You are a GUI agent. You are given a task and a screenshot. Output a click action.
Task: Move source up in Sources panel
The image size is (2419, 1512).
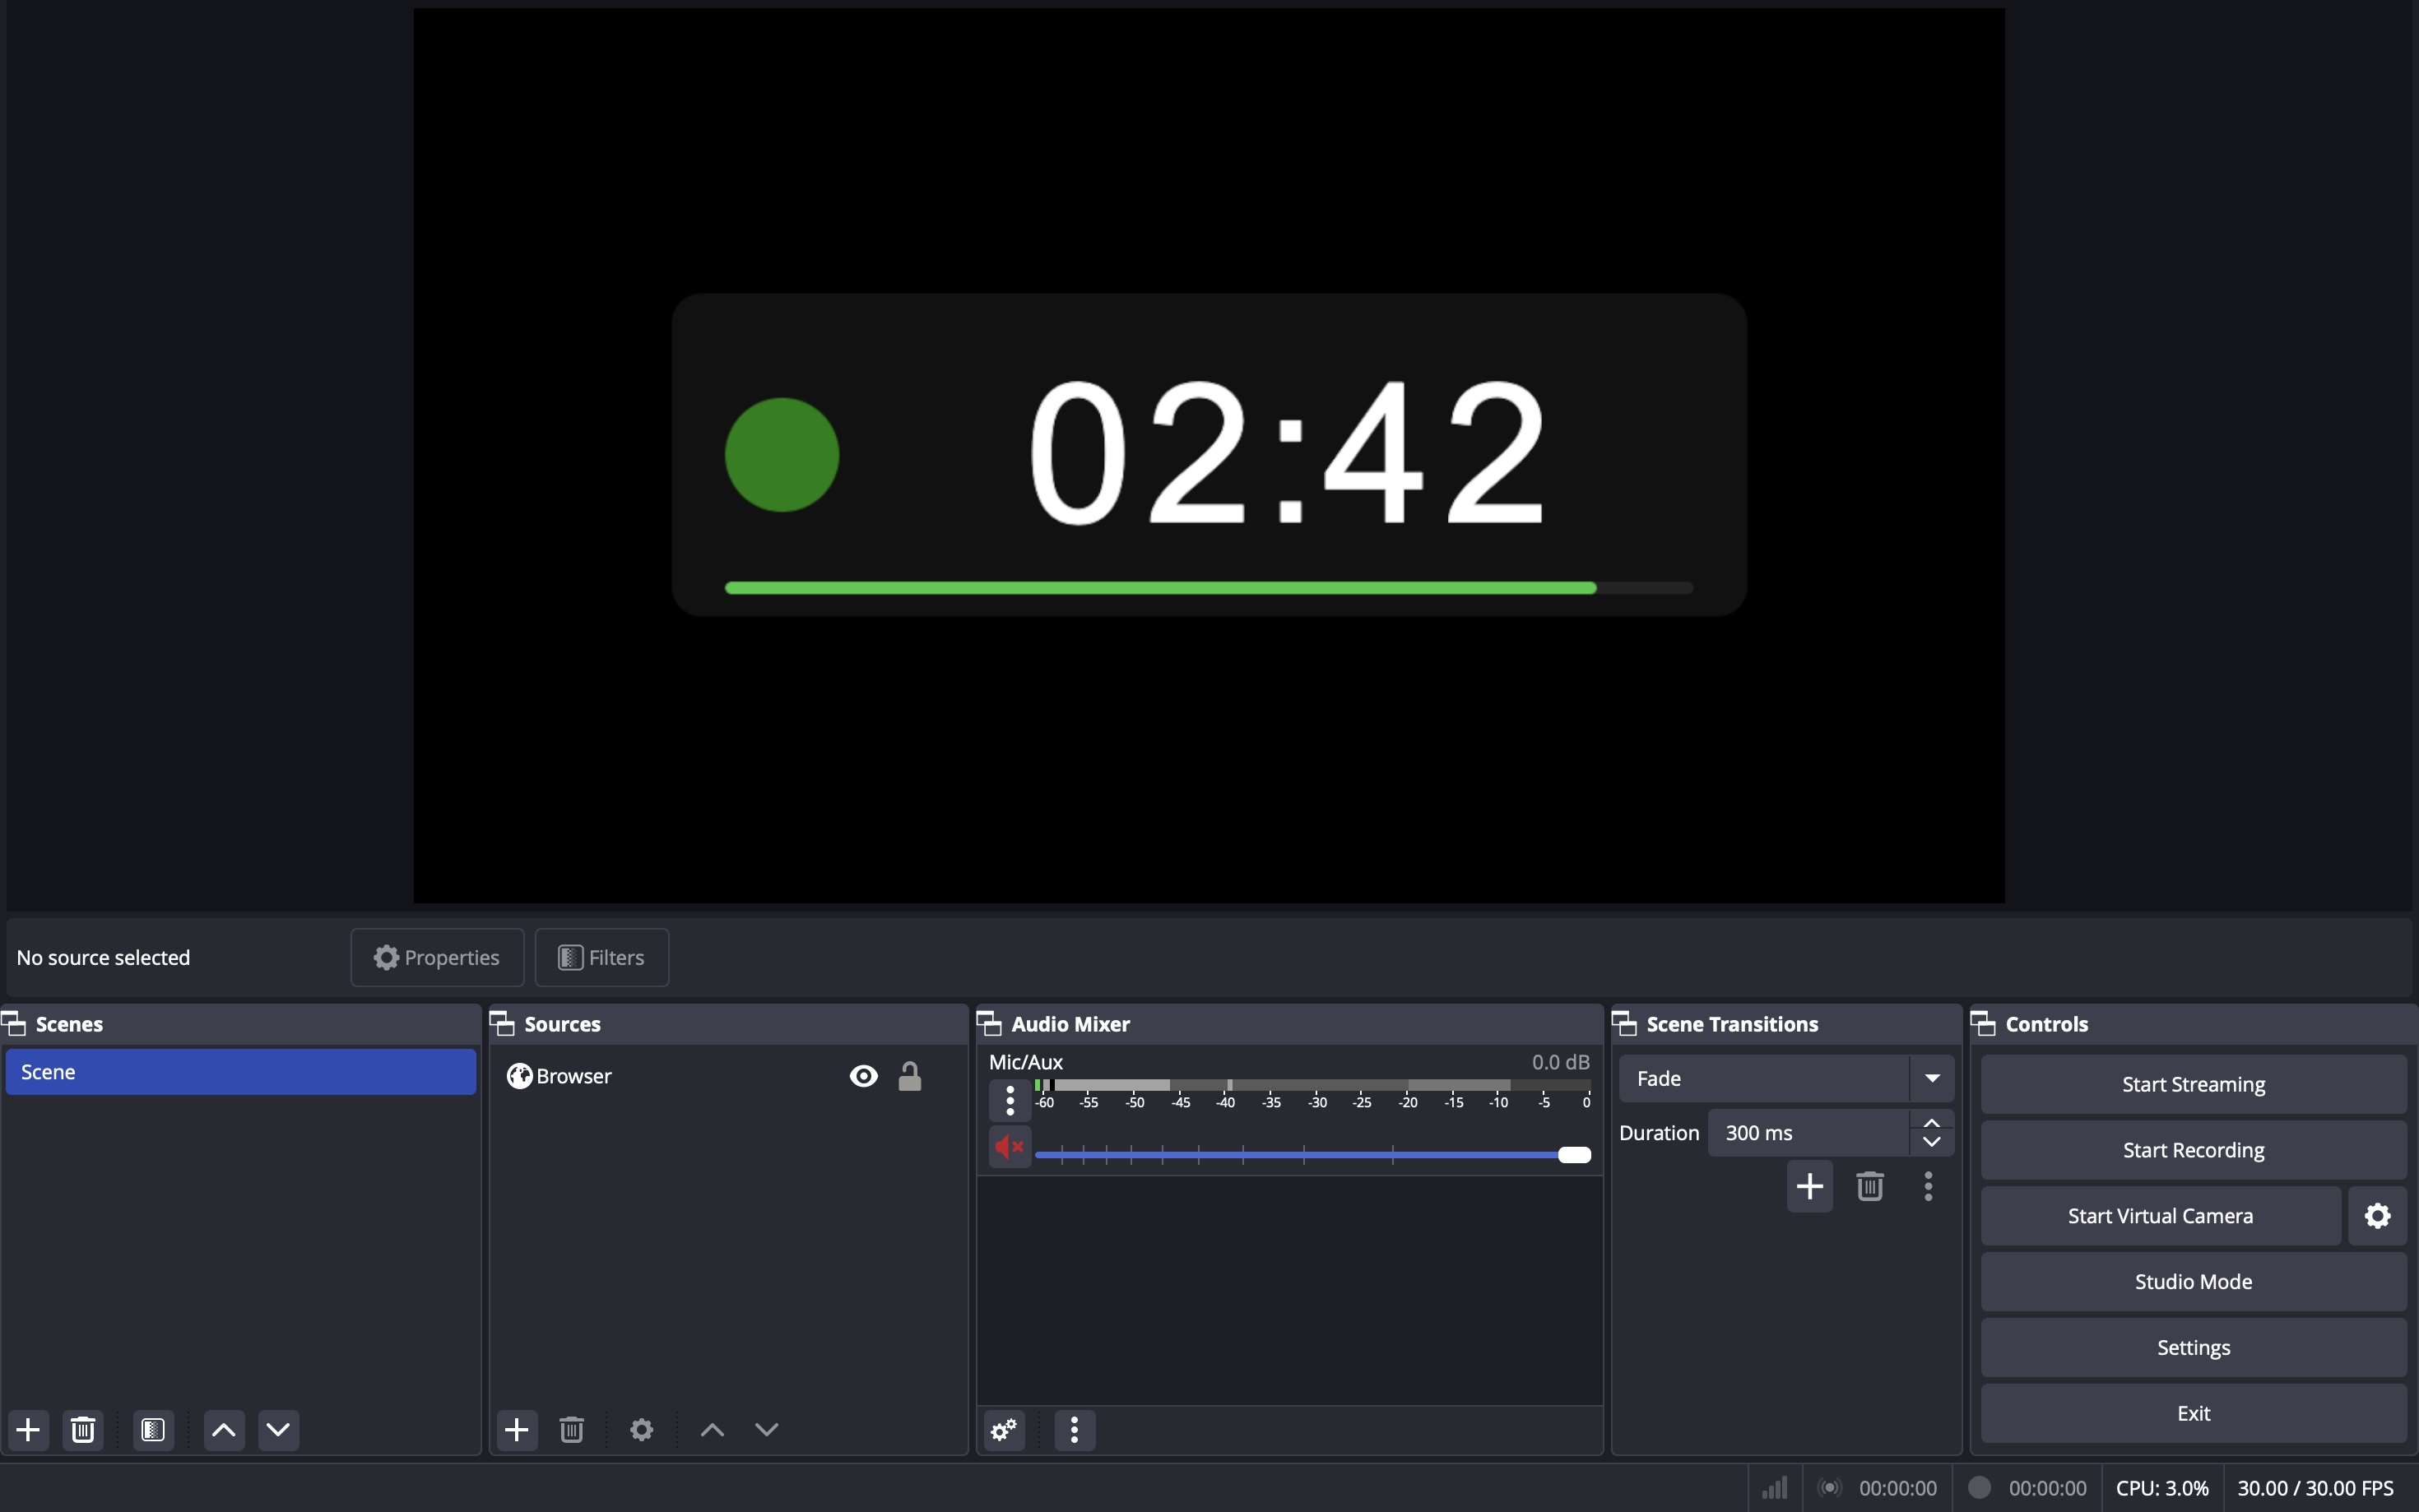click(x=712, y=1429)
